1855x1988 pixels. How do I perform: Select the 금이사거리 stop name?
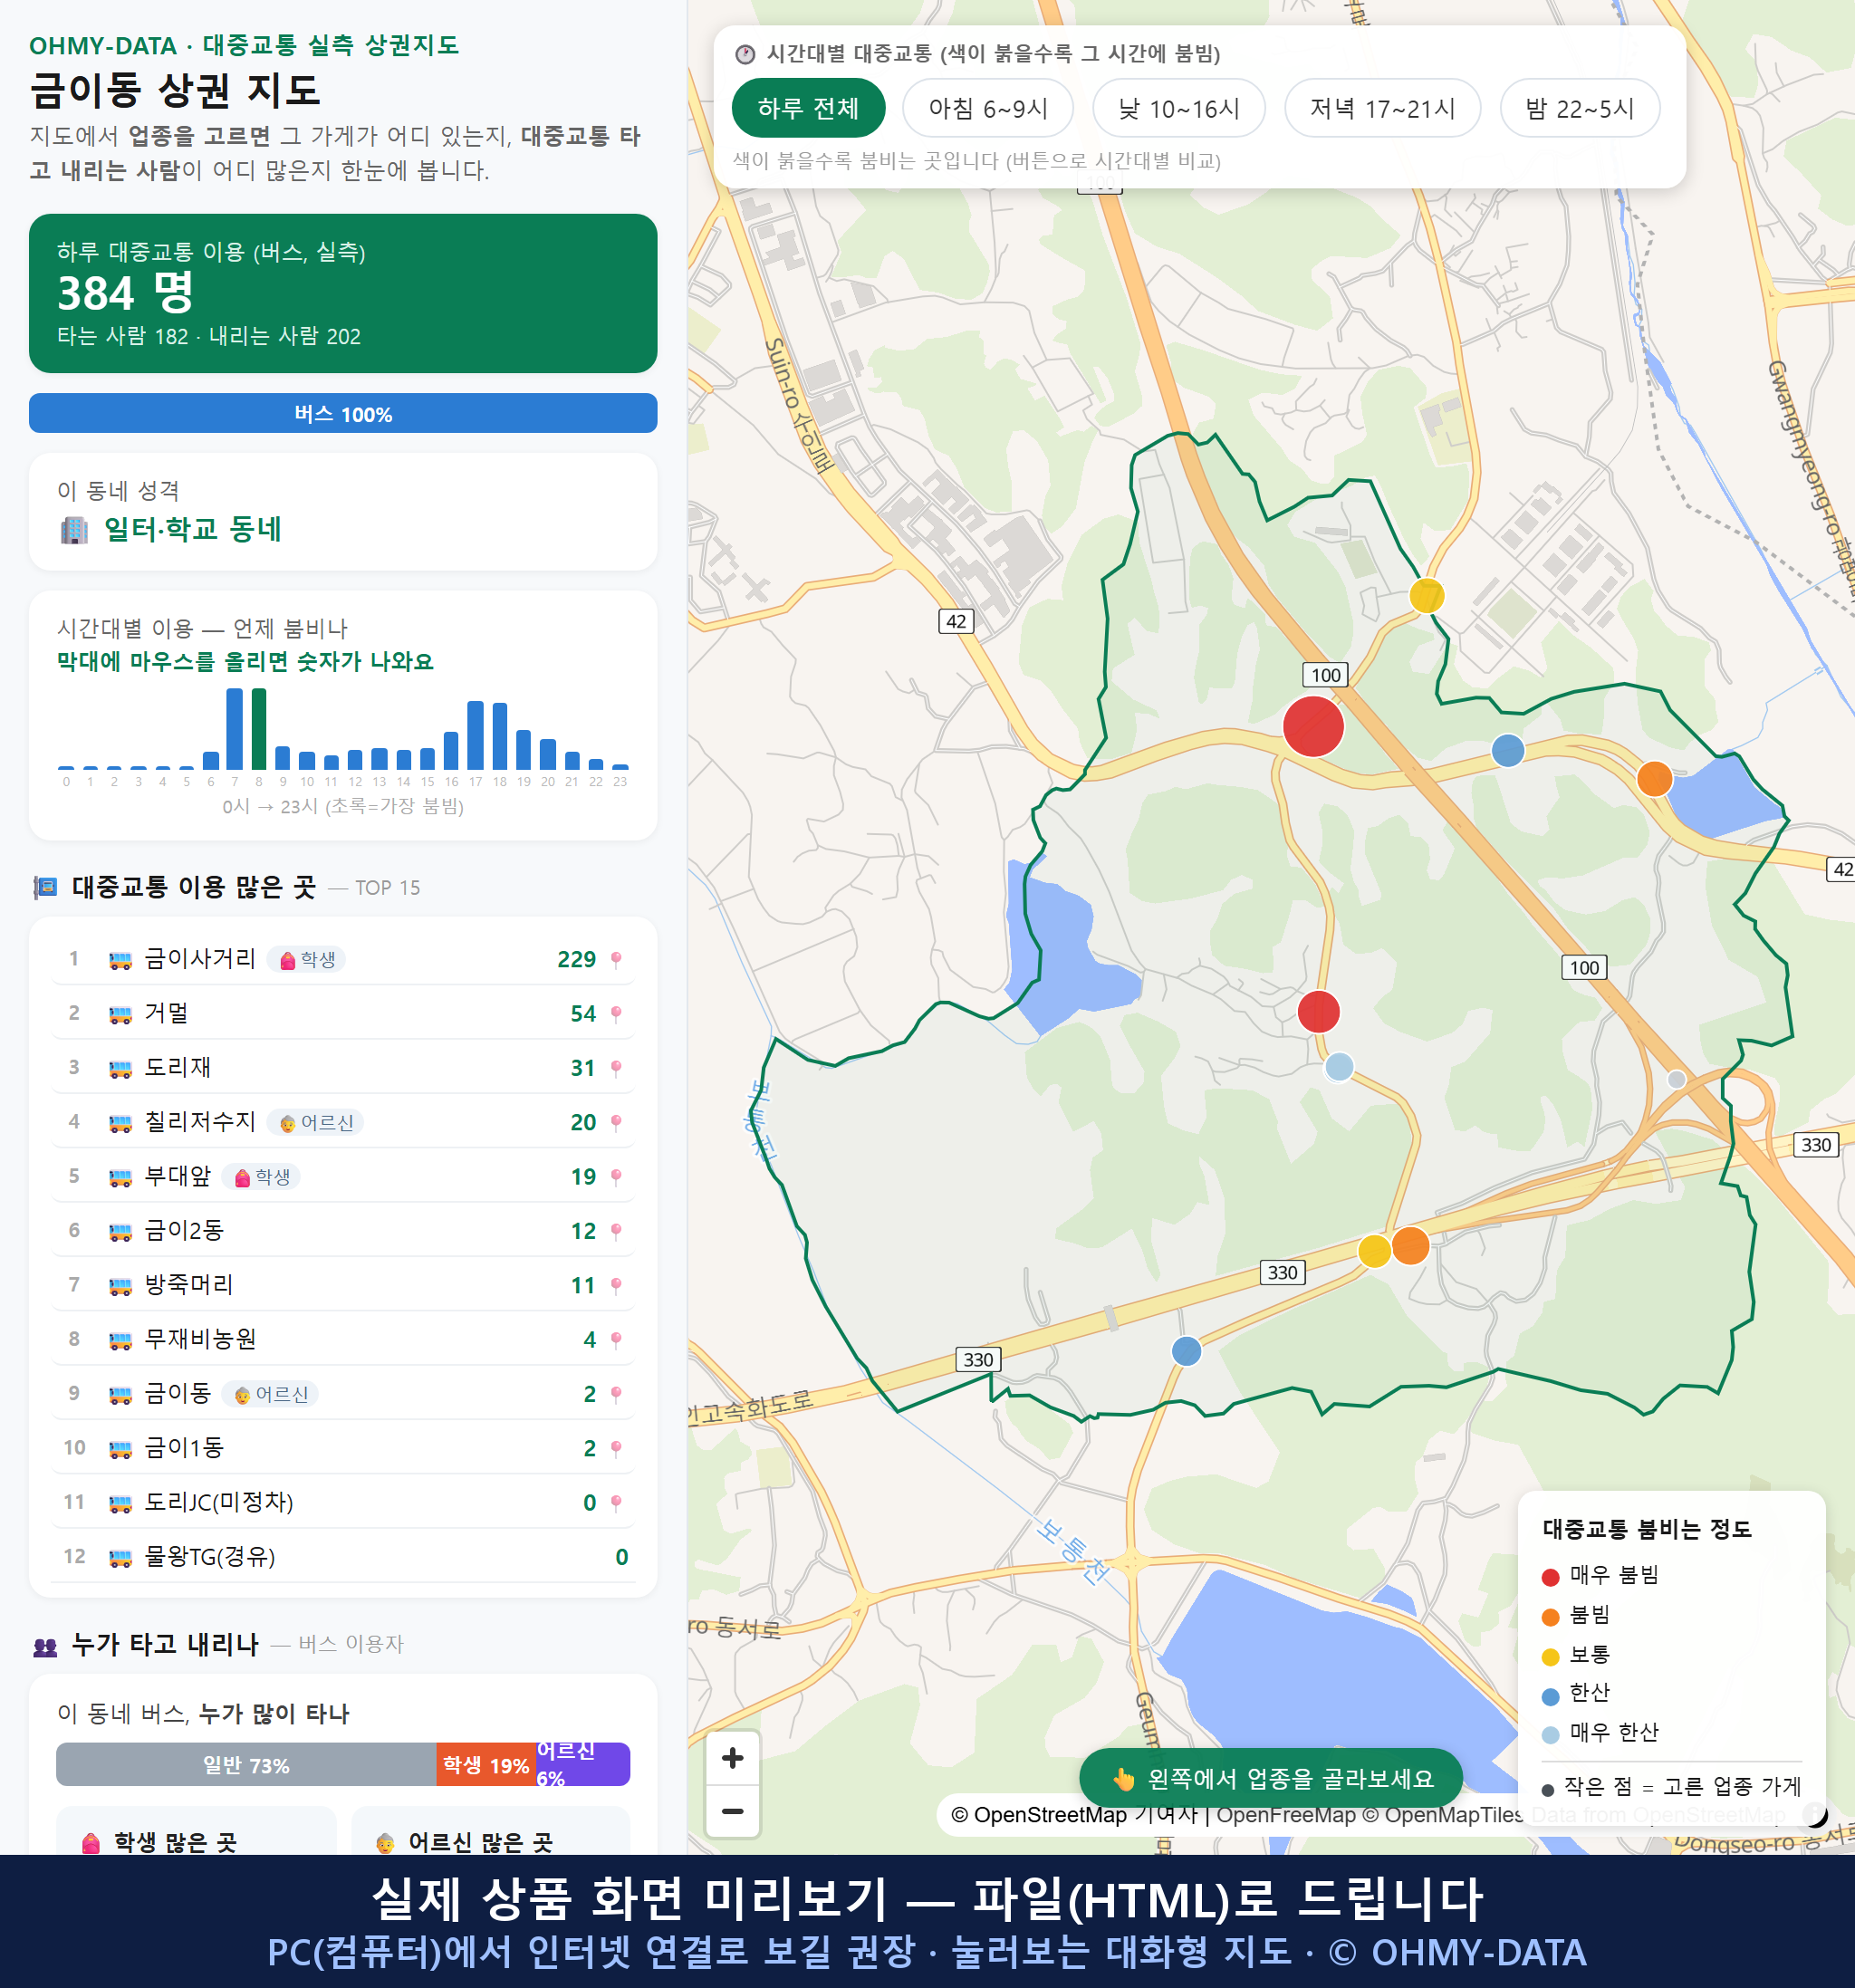pyautogui.click(x=200, y=959)
